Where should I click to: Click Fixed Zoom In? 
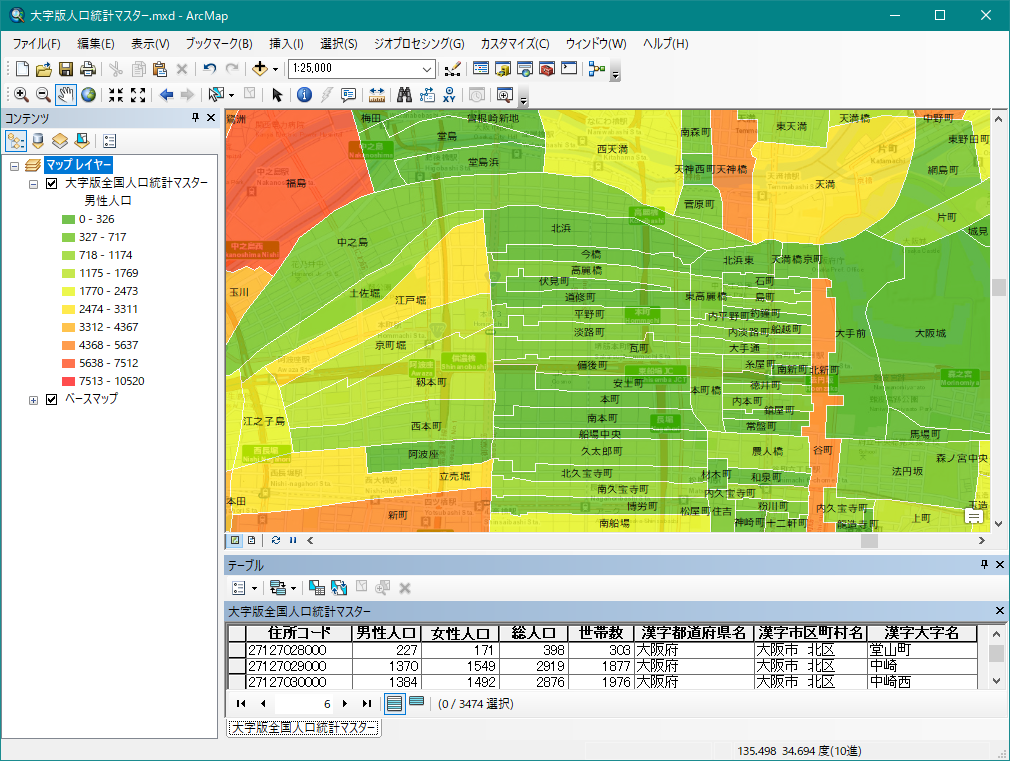click(x=116, y=95)
